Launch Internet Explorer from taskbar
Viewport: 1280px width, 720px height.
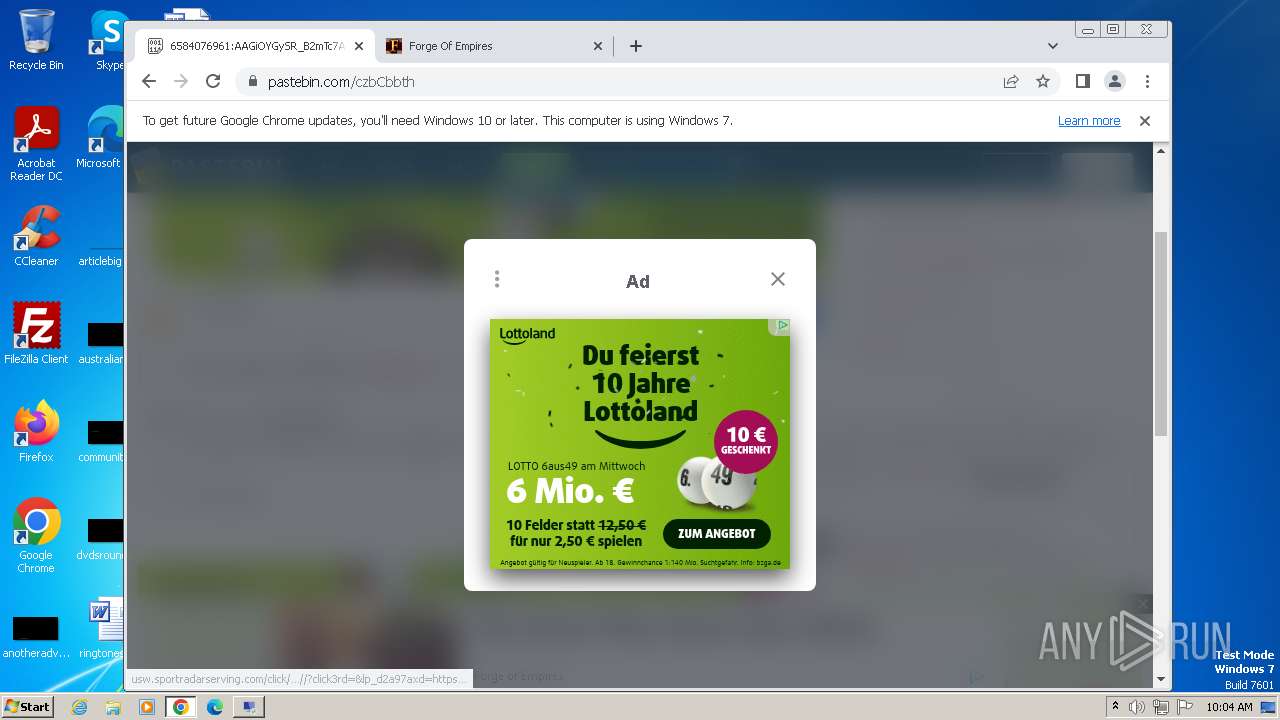pos(80,707)
